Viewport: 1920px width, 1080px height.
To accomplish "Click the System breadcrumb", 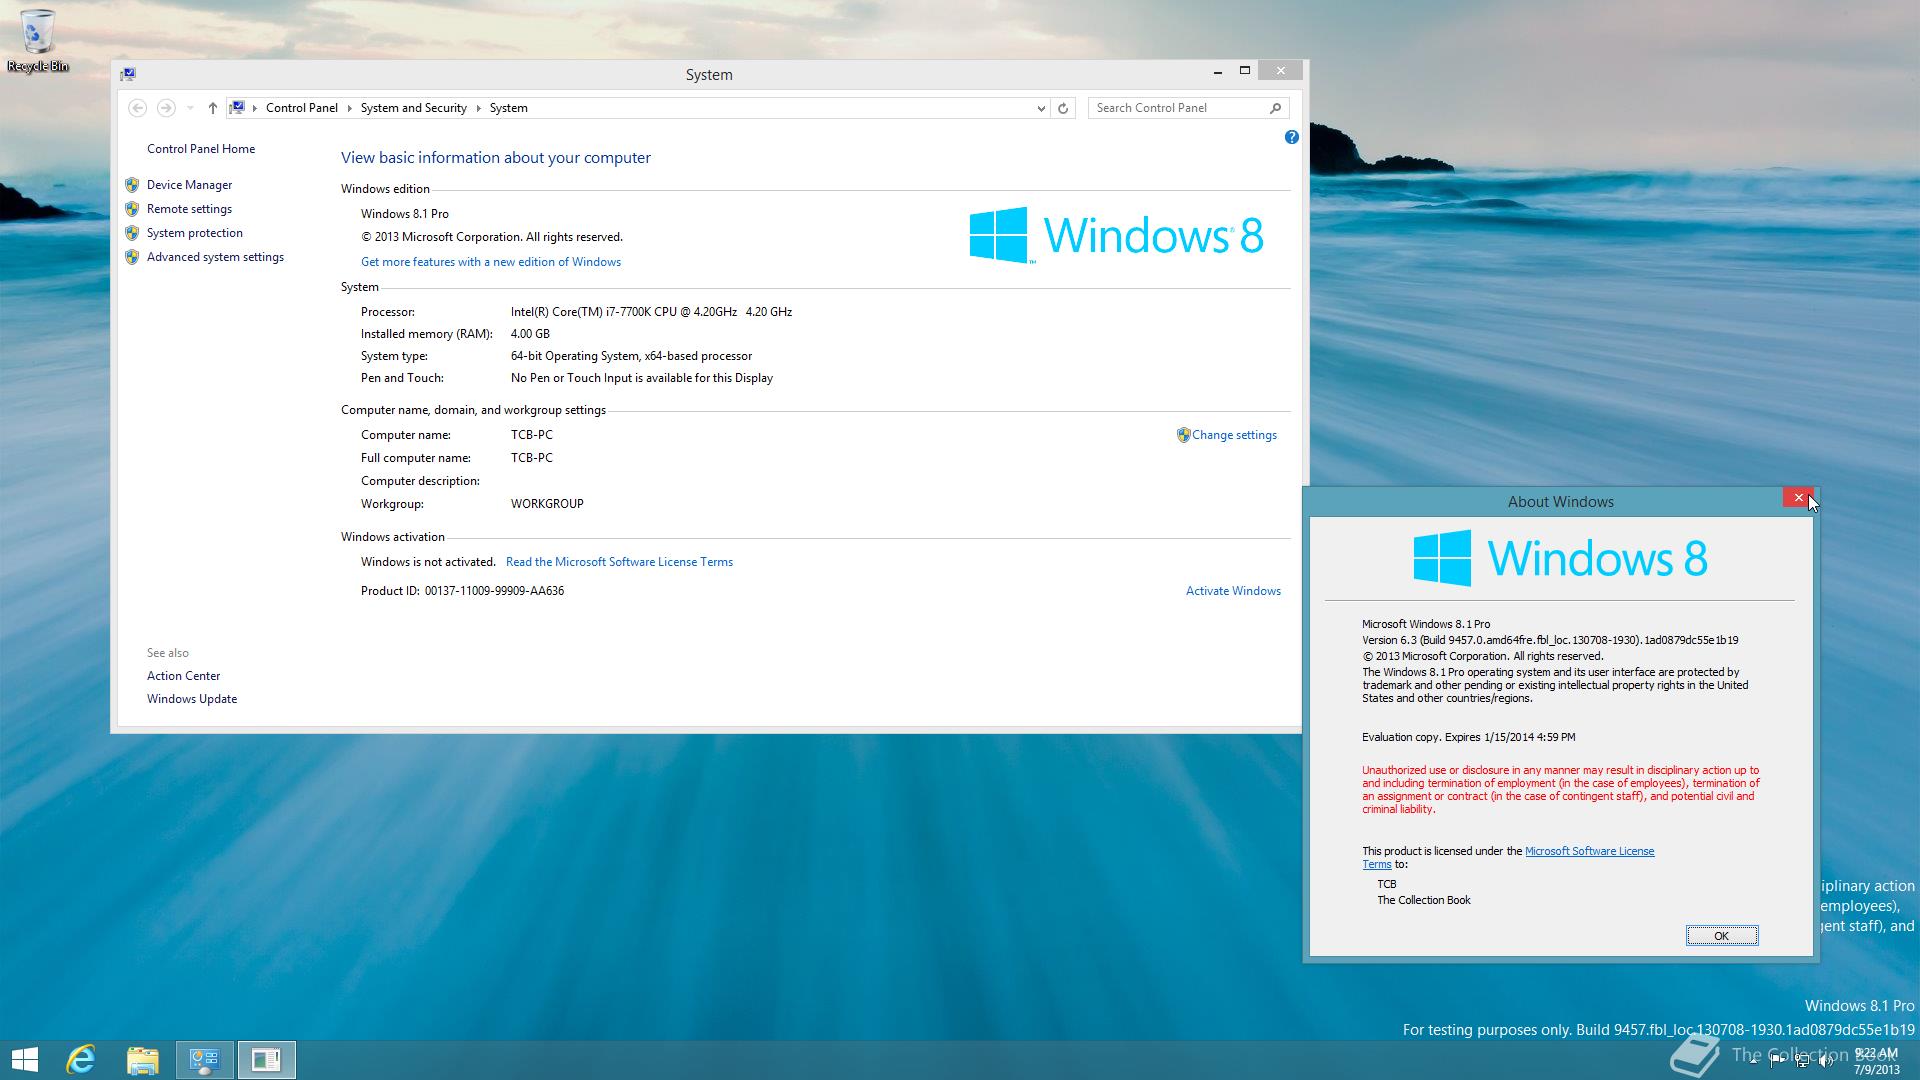I will (x=508, y=108).
